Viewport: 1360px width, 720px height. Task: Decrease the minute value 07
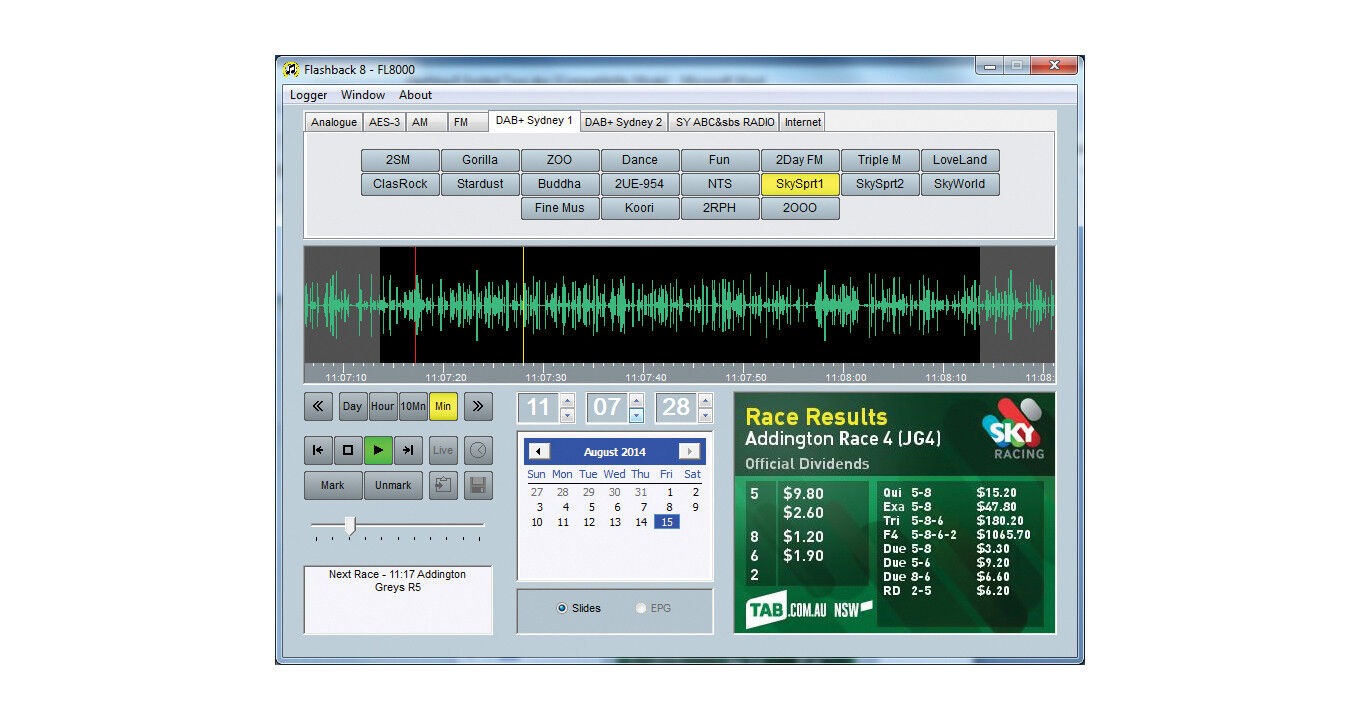click(x=636, y=415)
